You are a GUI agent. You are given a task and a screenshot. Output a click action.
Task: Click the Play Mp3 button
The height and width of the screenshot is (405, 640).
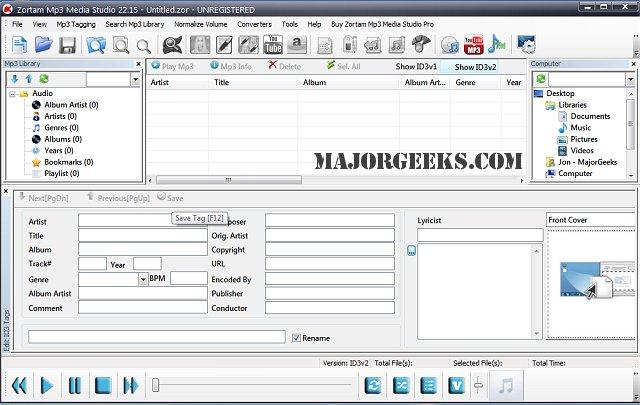point(172,66)
